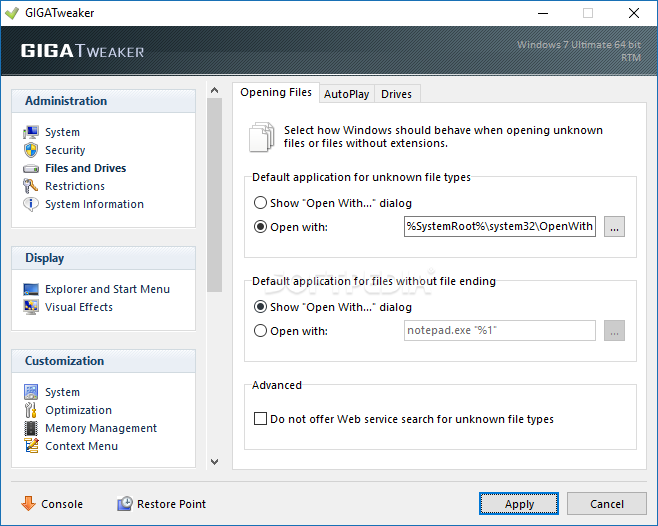Click the Display panel header
The image size is (658, 526).
pyautogui.click(x=104, y=258)
